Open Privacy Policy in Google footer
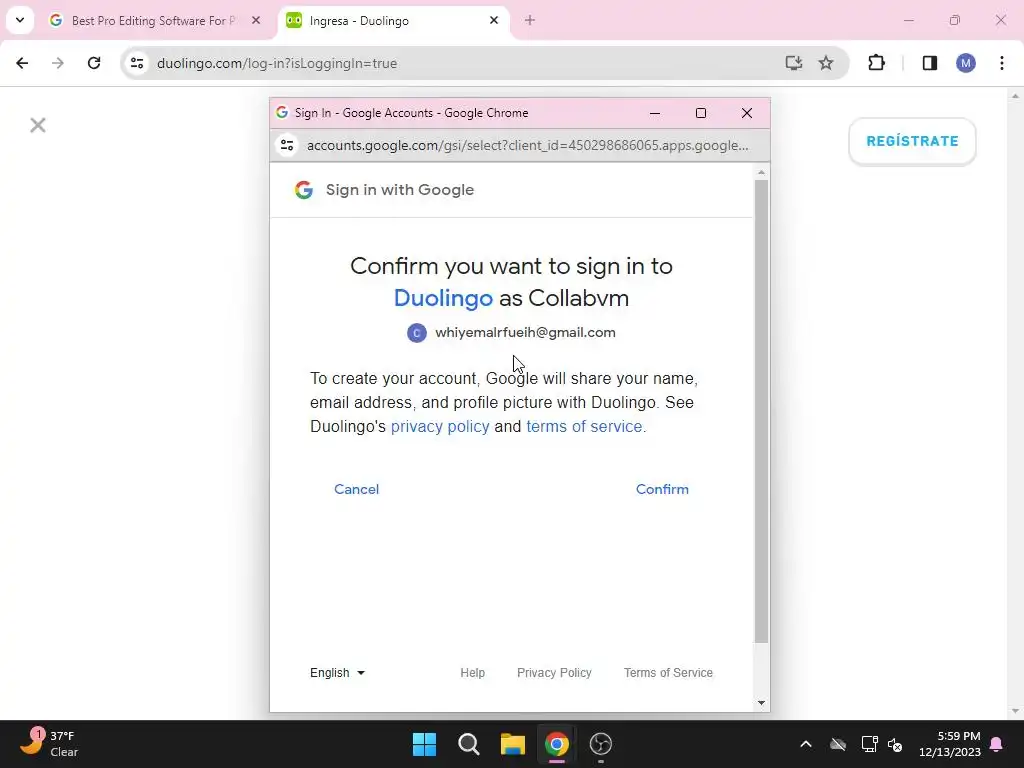Image resolution: width=1024 pixels, height=768 pixels. tap(554, 673)
